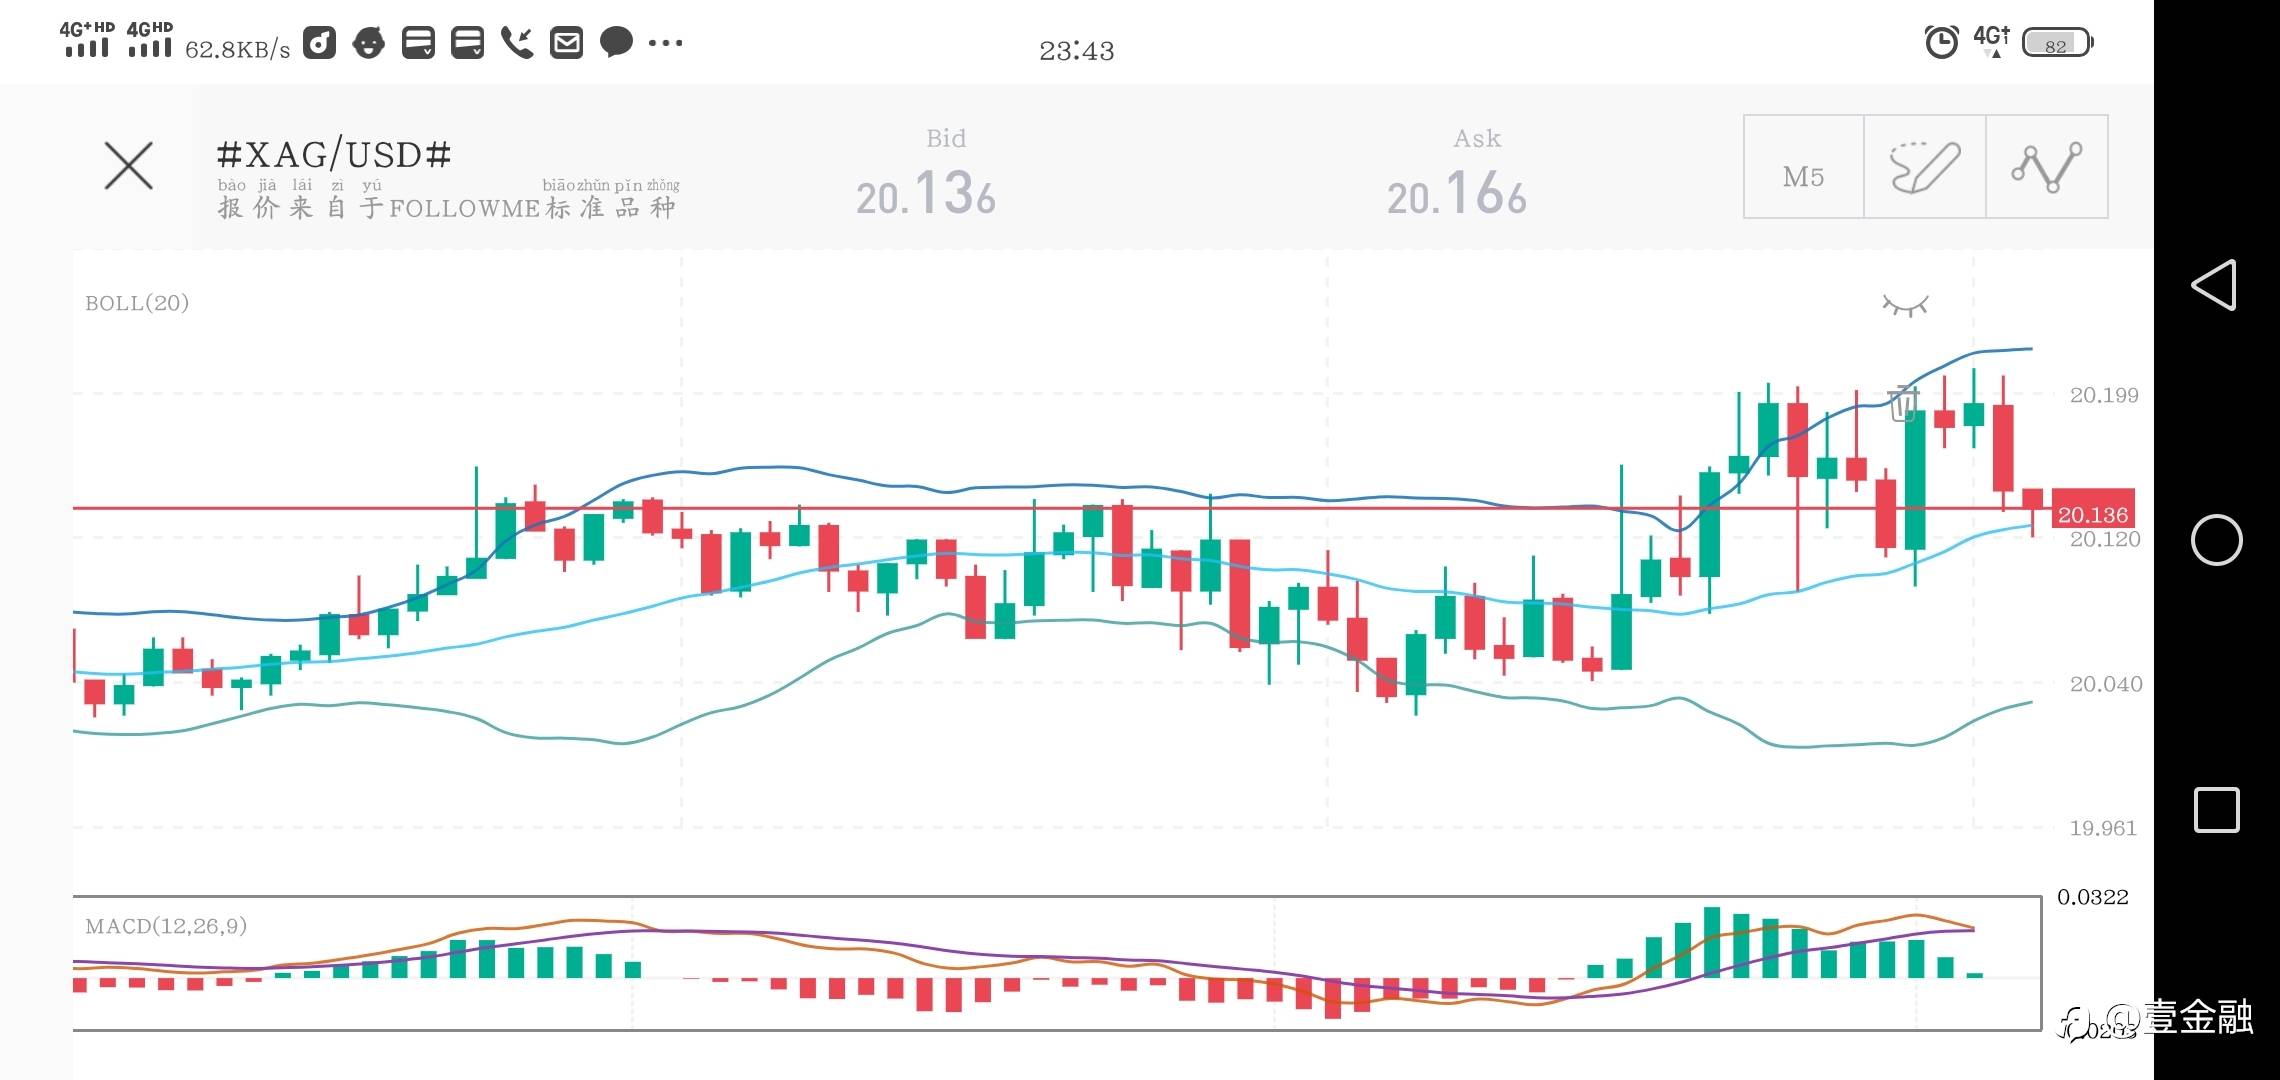The height and width of the screenshot is (1080, 2280).
Task: Tap the chat bubble notification icon
Action: tap(616, 43)
